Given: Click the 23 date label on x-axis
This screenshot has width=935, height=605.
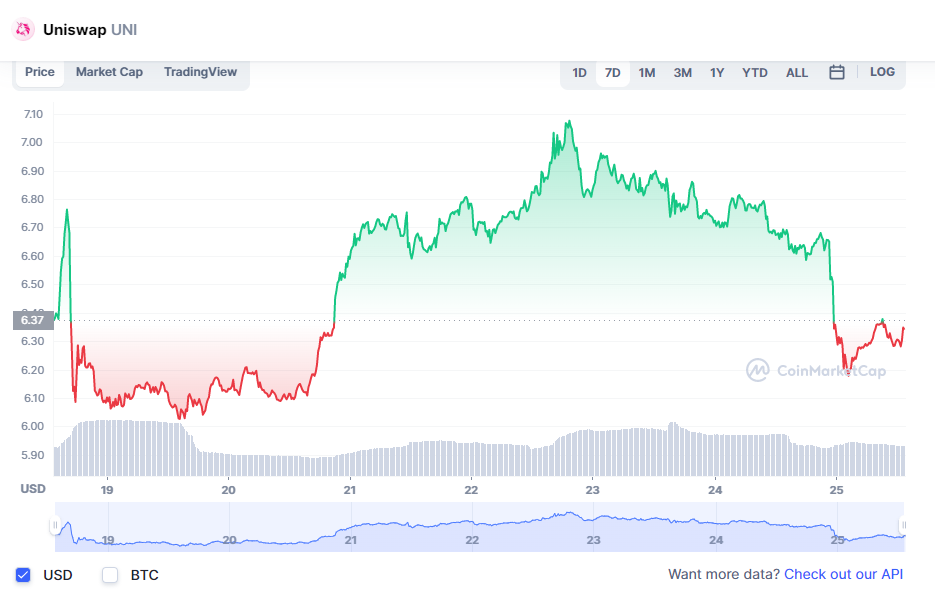Looking at the screenshot, I should pyautogui.click(x=592, y=490).
